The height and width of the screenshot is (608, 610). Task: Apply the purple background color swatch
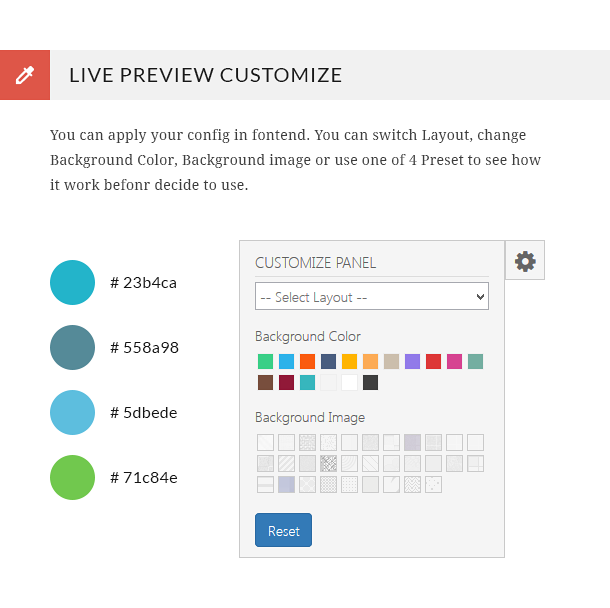412,361
